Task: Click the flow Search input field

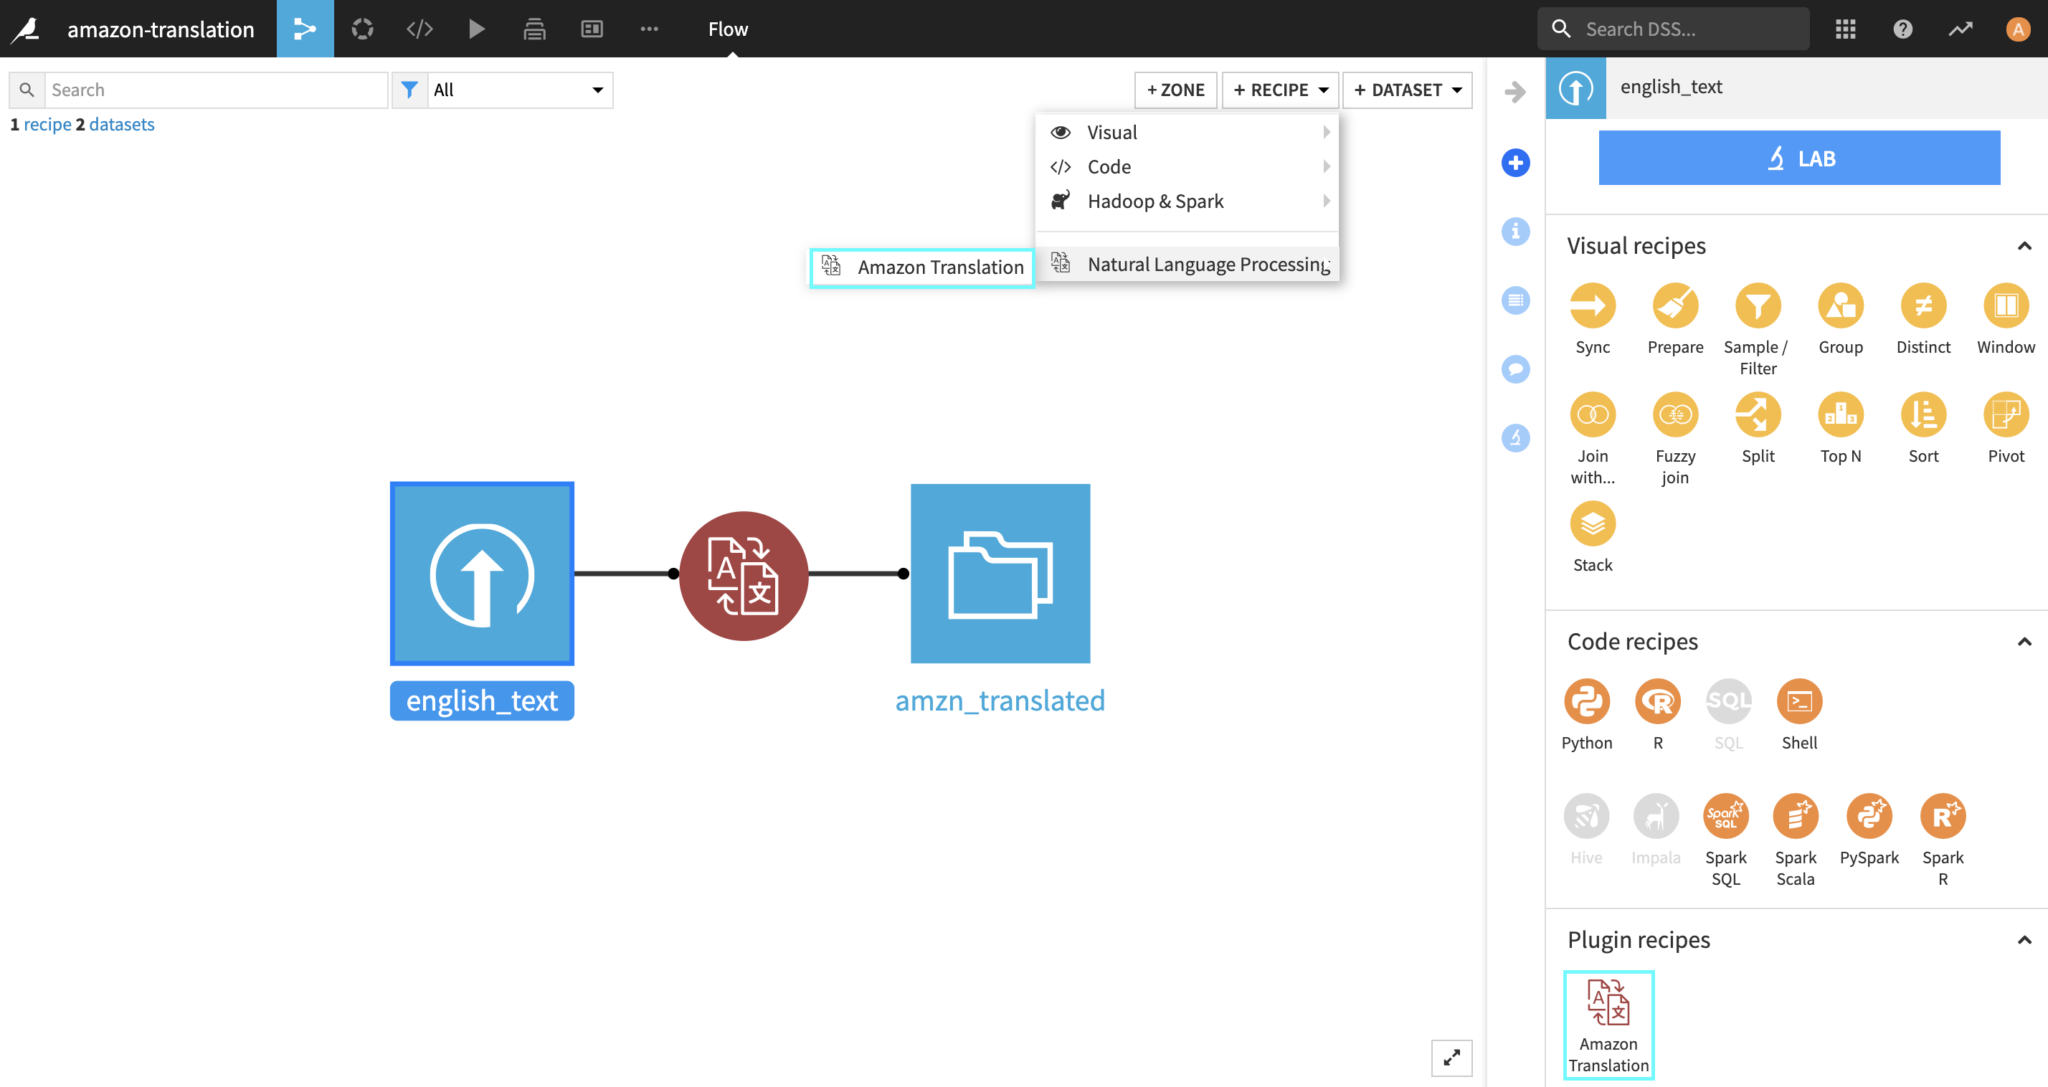Action: click(215, 90)
